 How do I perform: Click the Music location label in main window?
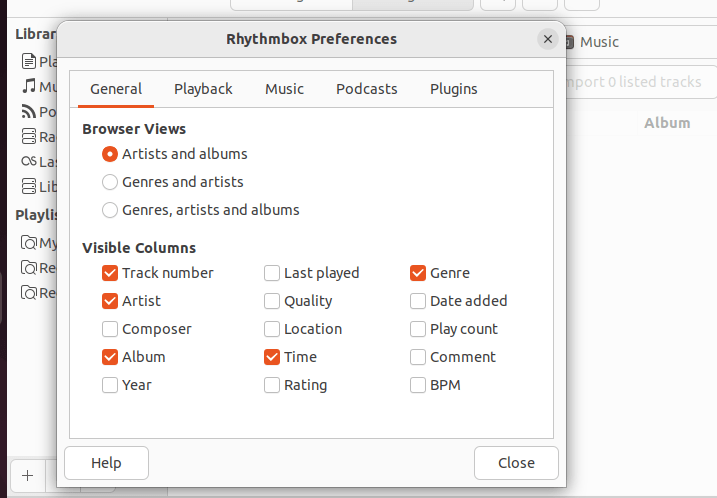coord(599,42)
